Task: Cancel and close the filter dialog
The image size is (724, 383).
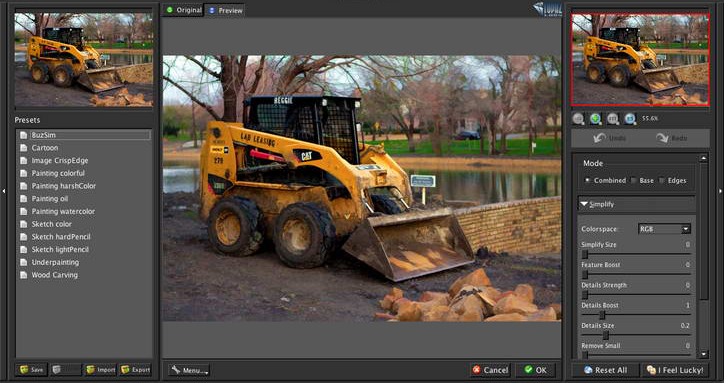Action: click(x=490, y=370)
